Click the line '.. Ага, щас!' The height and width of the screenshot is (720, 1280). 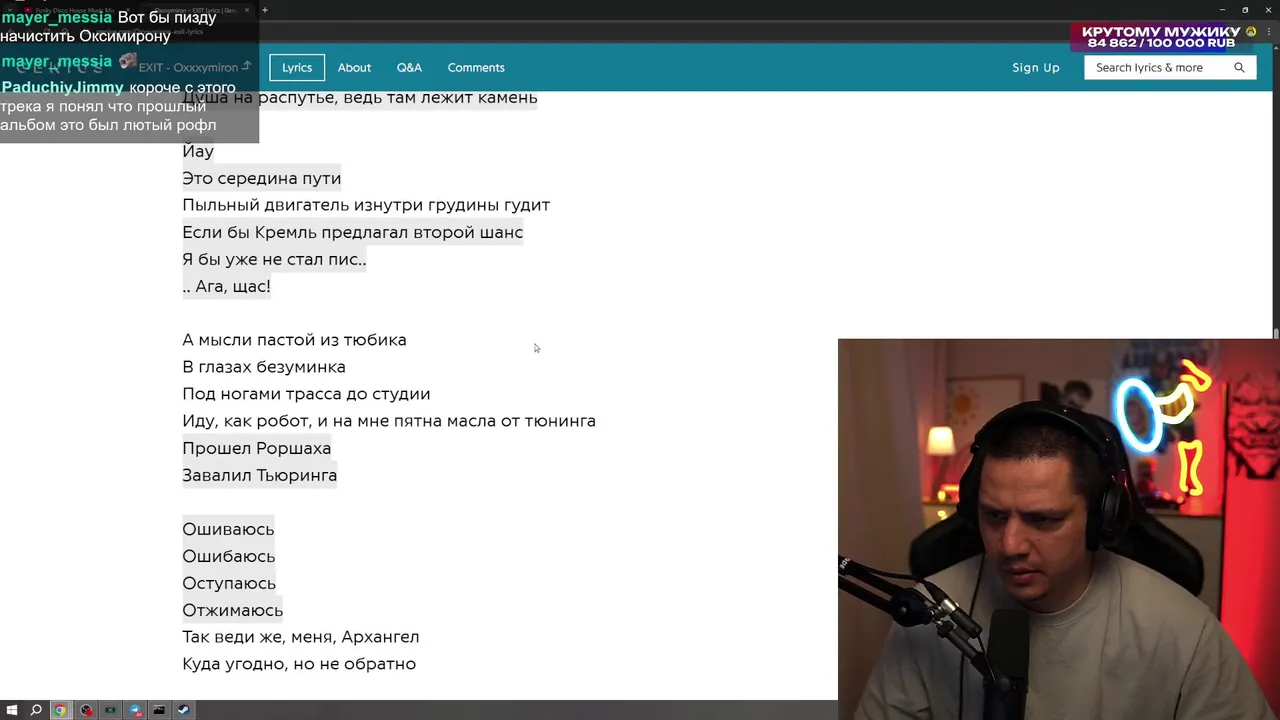[226, 286]
